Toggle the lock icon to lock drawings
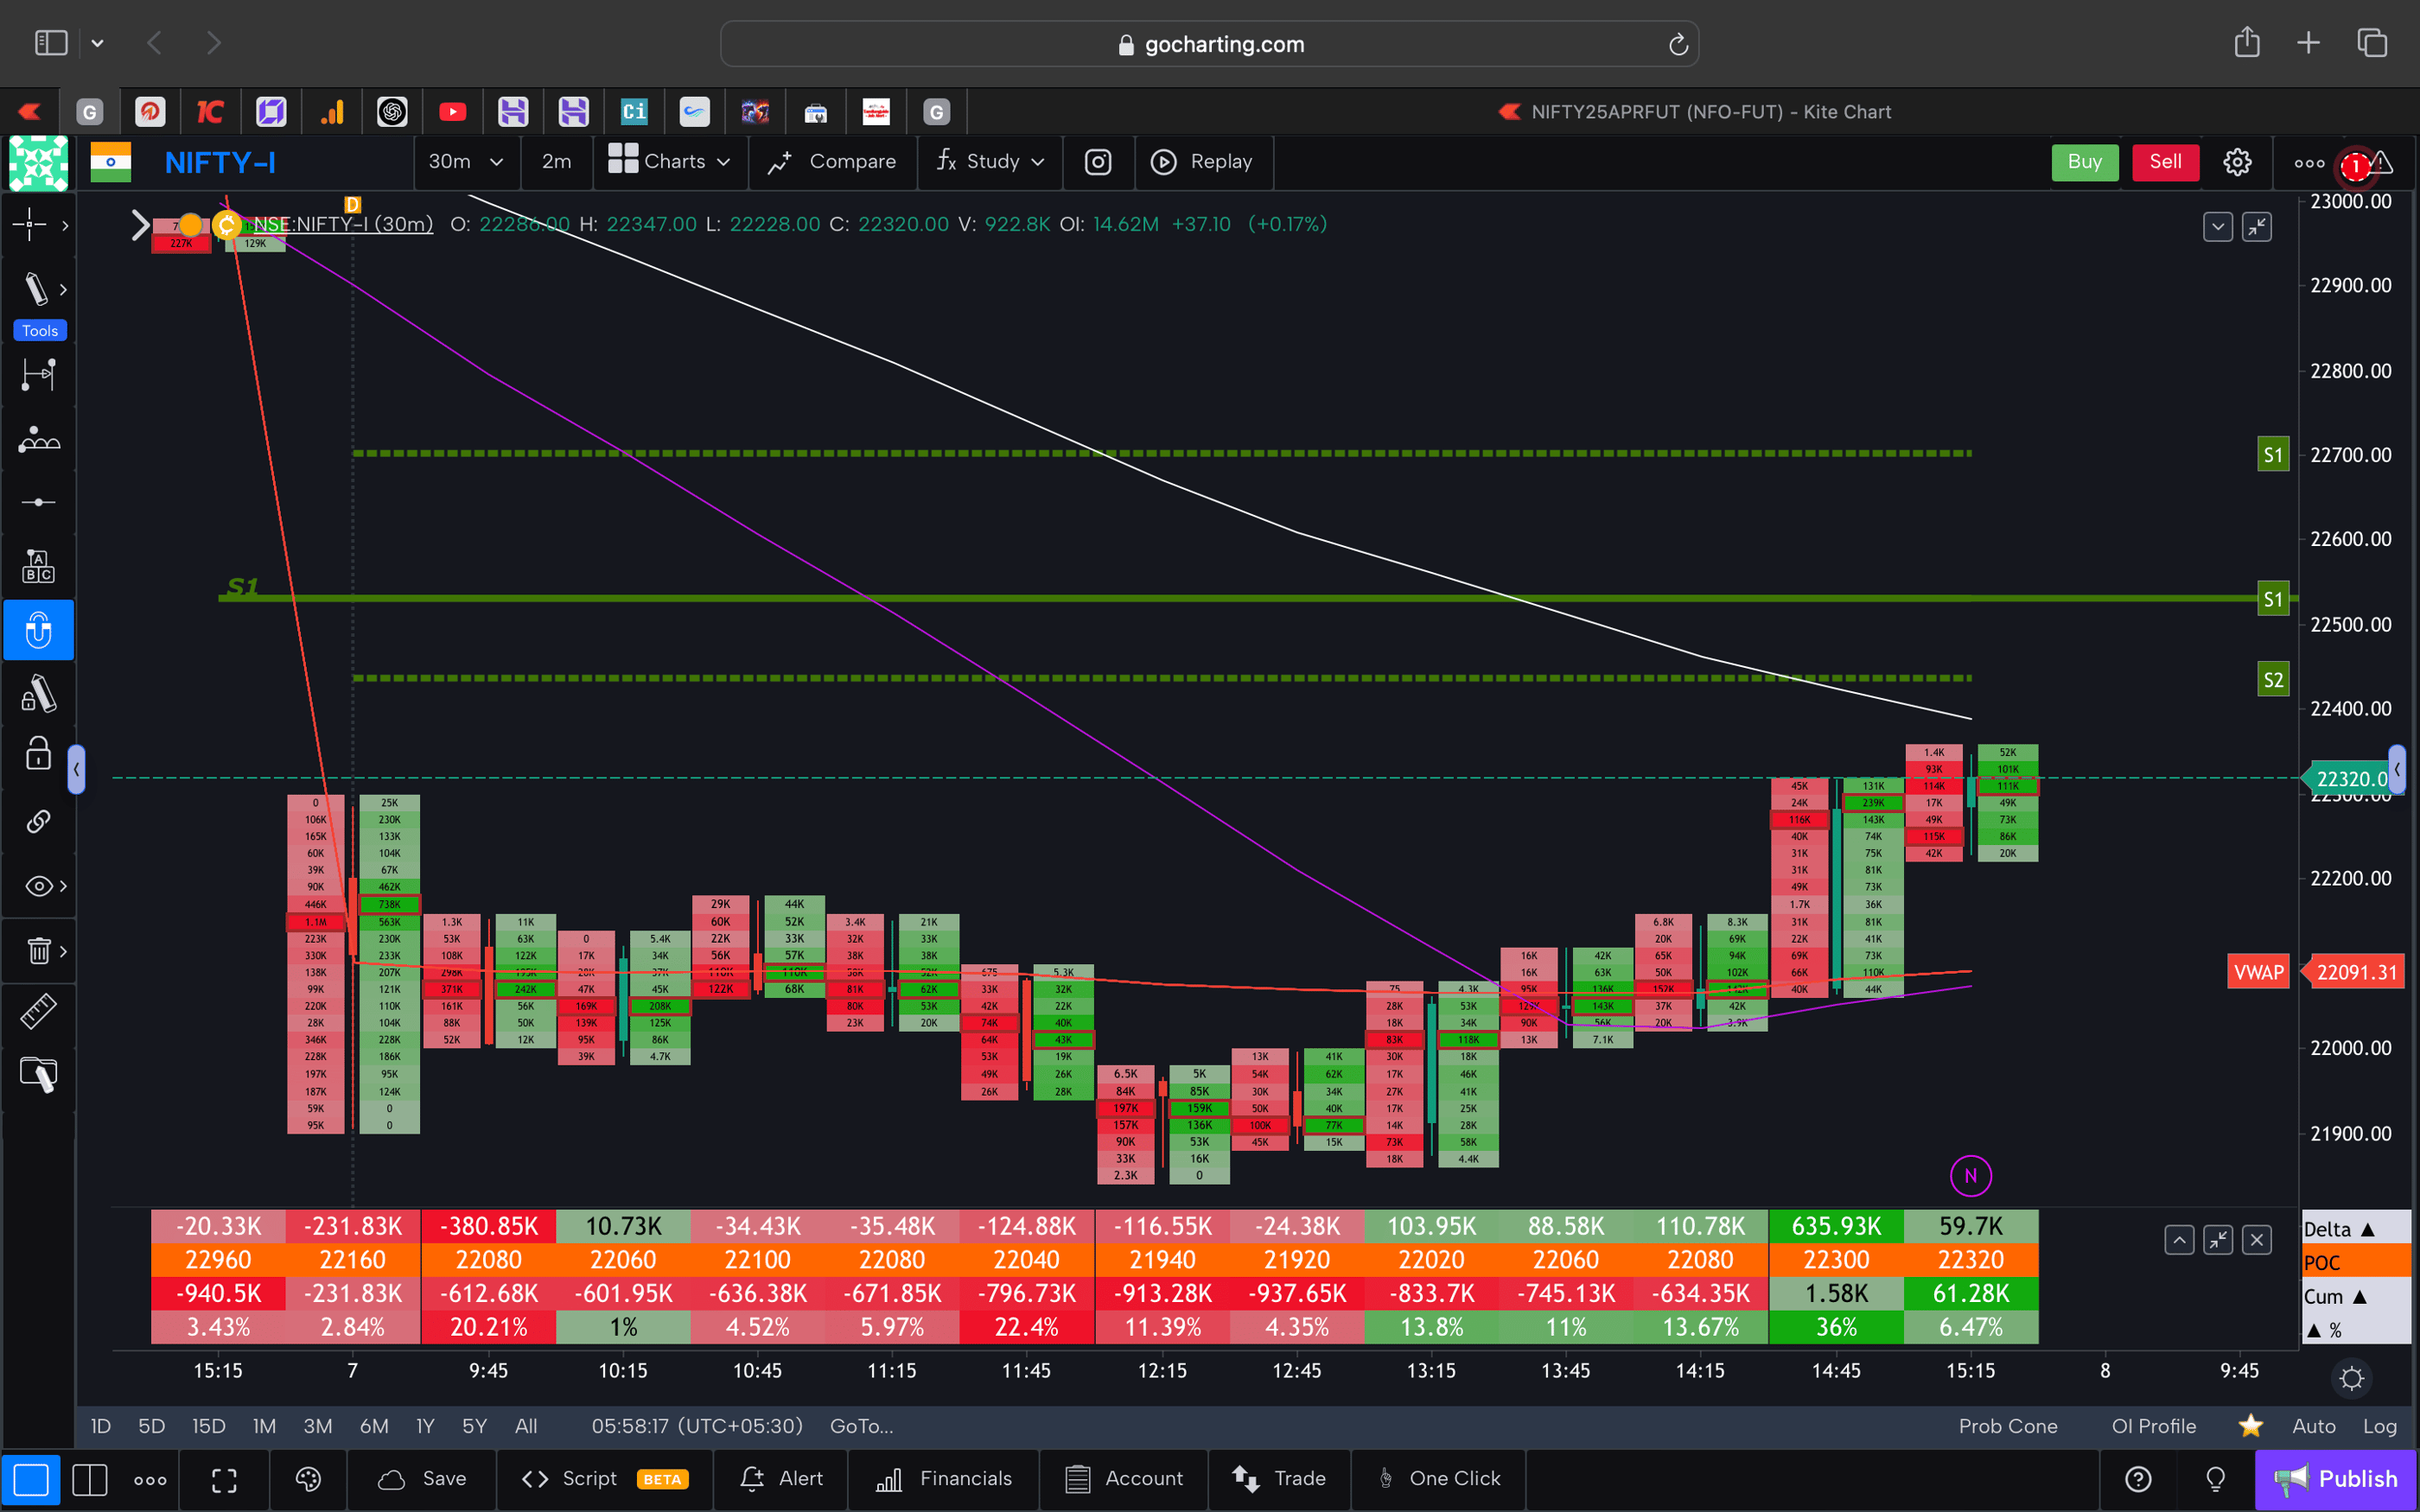This screenshot has width=2420, height=1512. pyautogui.click(x=38, y=753)
